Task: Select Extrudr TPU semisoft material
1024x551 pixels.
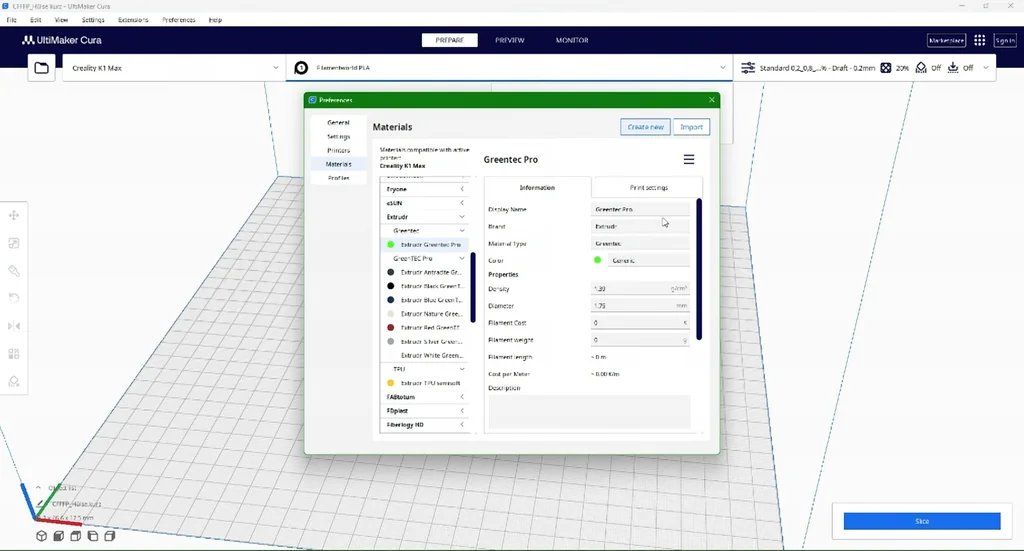Action: click(424, 383)
